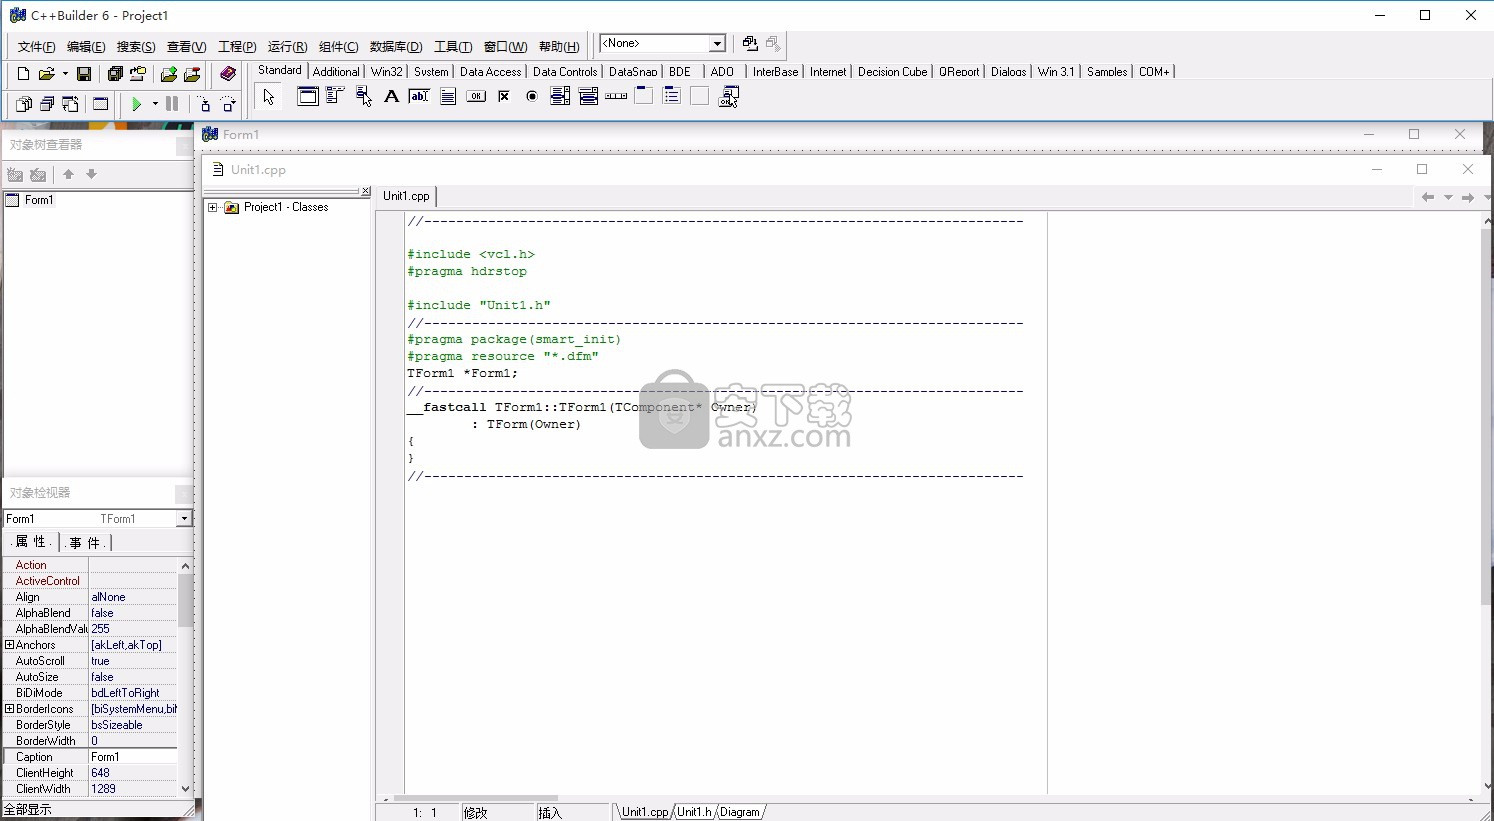
Task: Select the Label component icon
Action: [x=392, y=97]
